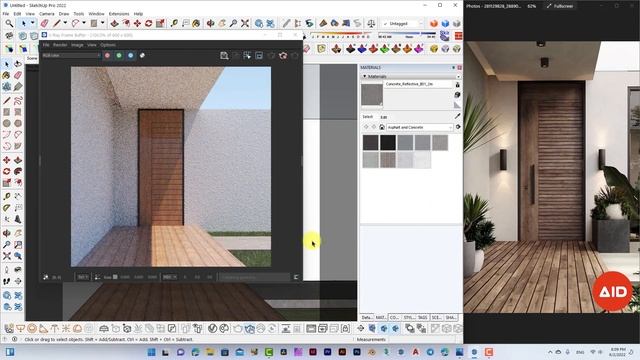The width and height of the screenshot is (640, 360).
Task: Open the Camera menu in SketchUp
Action: [x=47, y=14]
